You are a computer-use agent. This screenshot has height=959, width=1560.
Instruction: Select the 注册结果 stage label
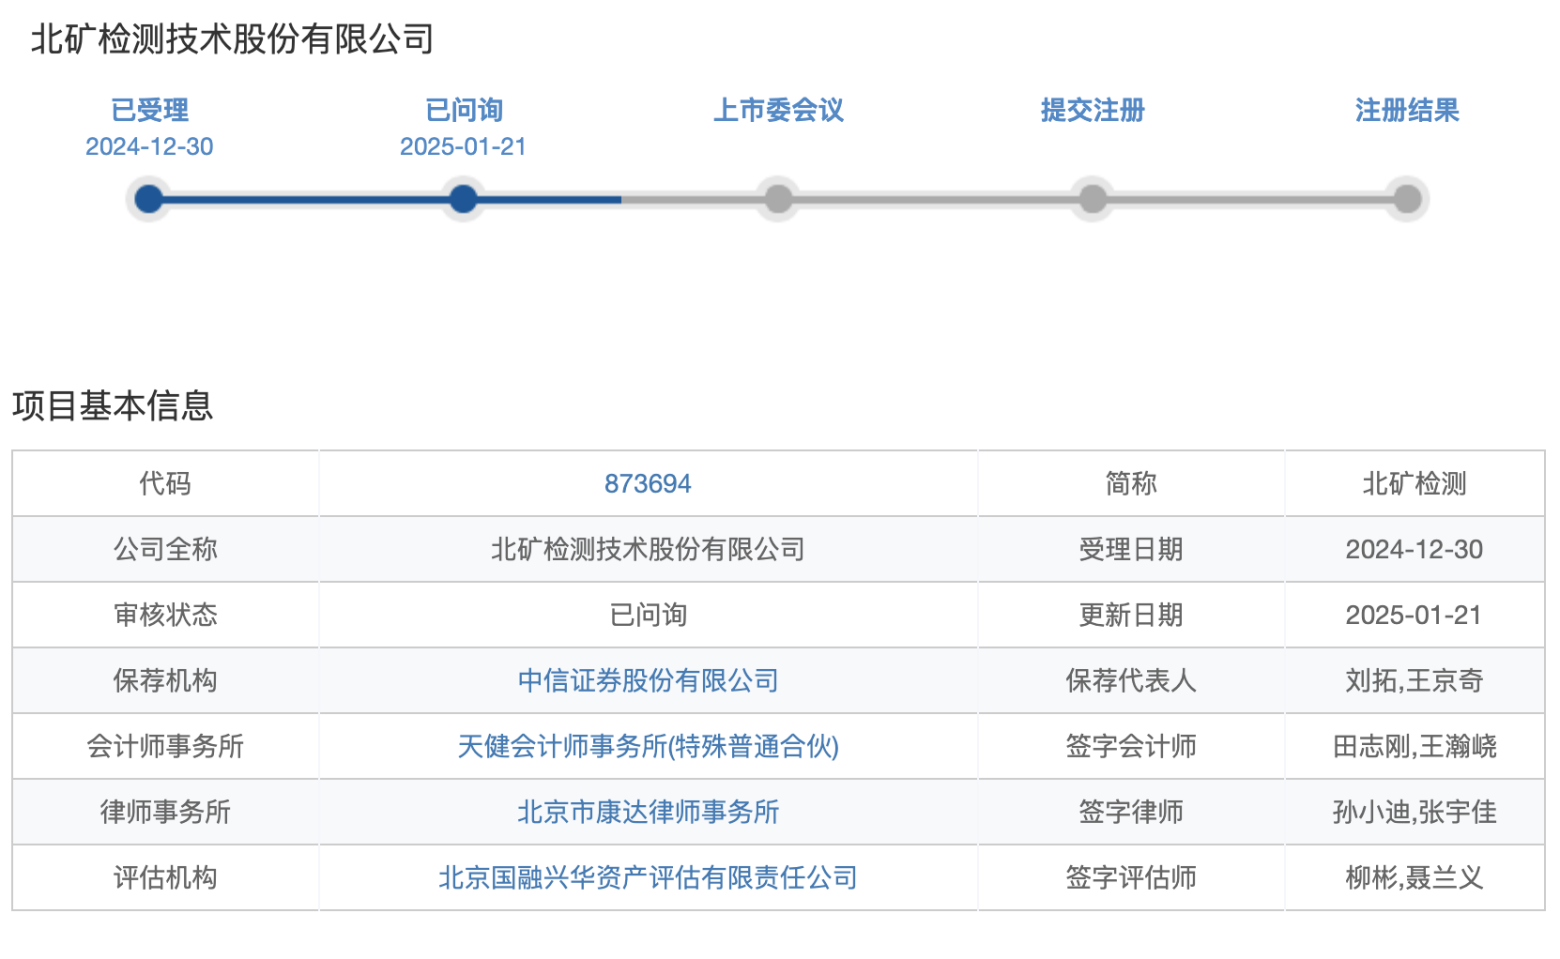coord(1407,110)
